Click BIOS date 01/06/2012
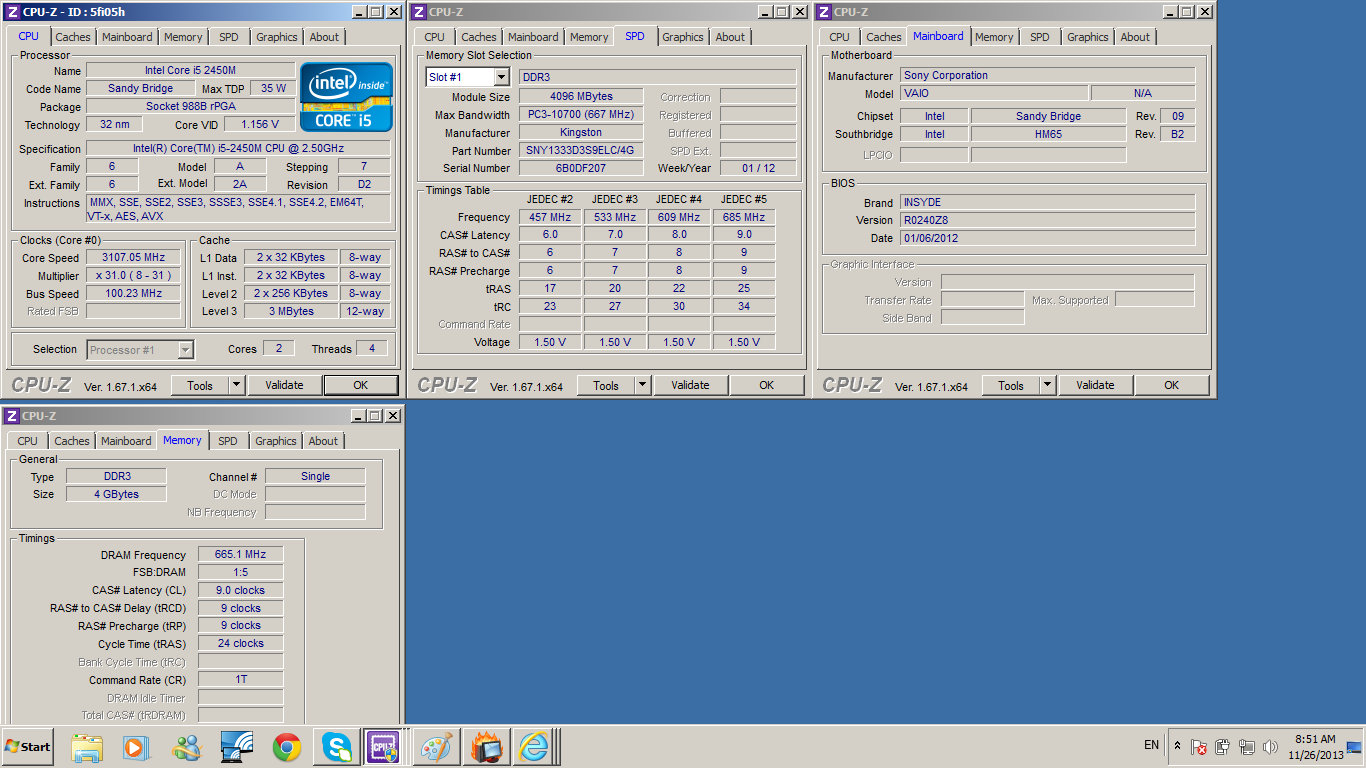This screenshot has height=768, width=1366. coord(1047,238)
